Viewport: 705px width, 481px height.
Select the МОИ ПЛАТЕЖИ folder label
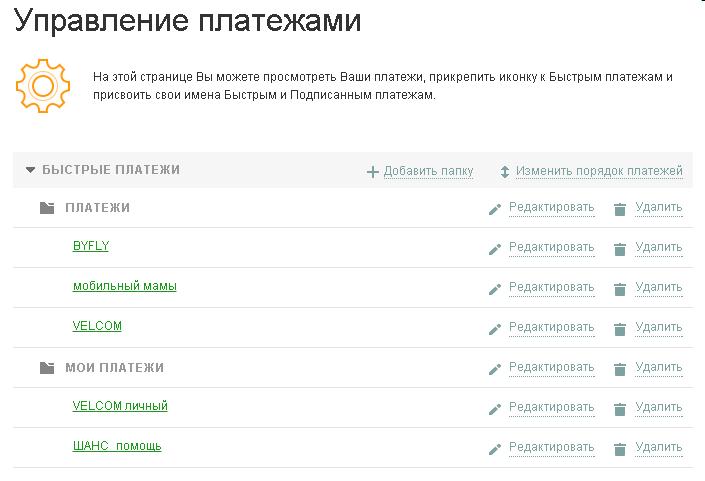coord(114,368)
